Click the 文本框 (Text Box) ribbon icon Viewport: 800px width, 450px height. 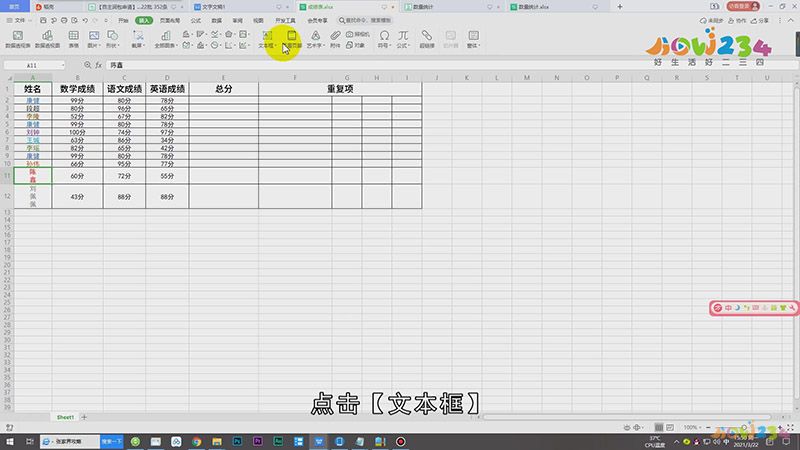point(267,39)
